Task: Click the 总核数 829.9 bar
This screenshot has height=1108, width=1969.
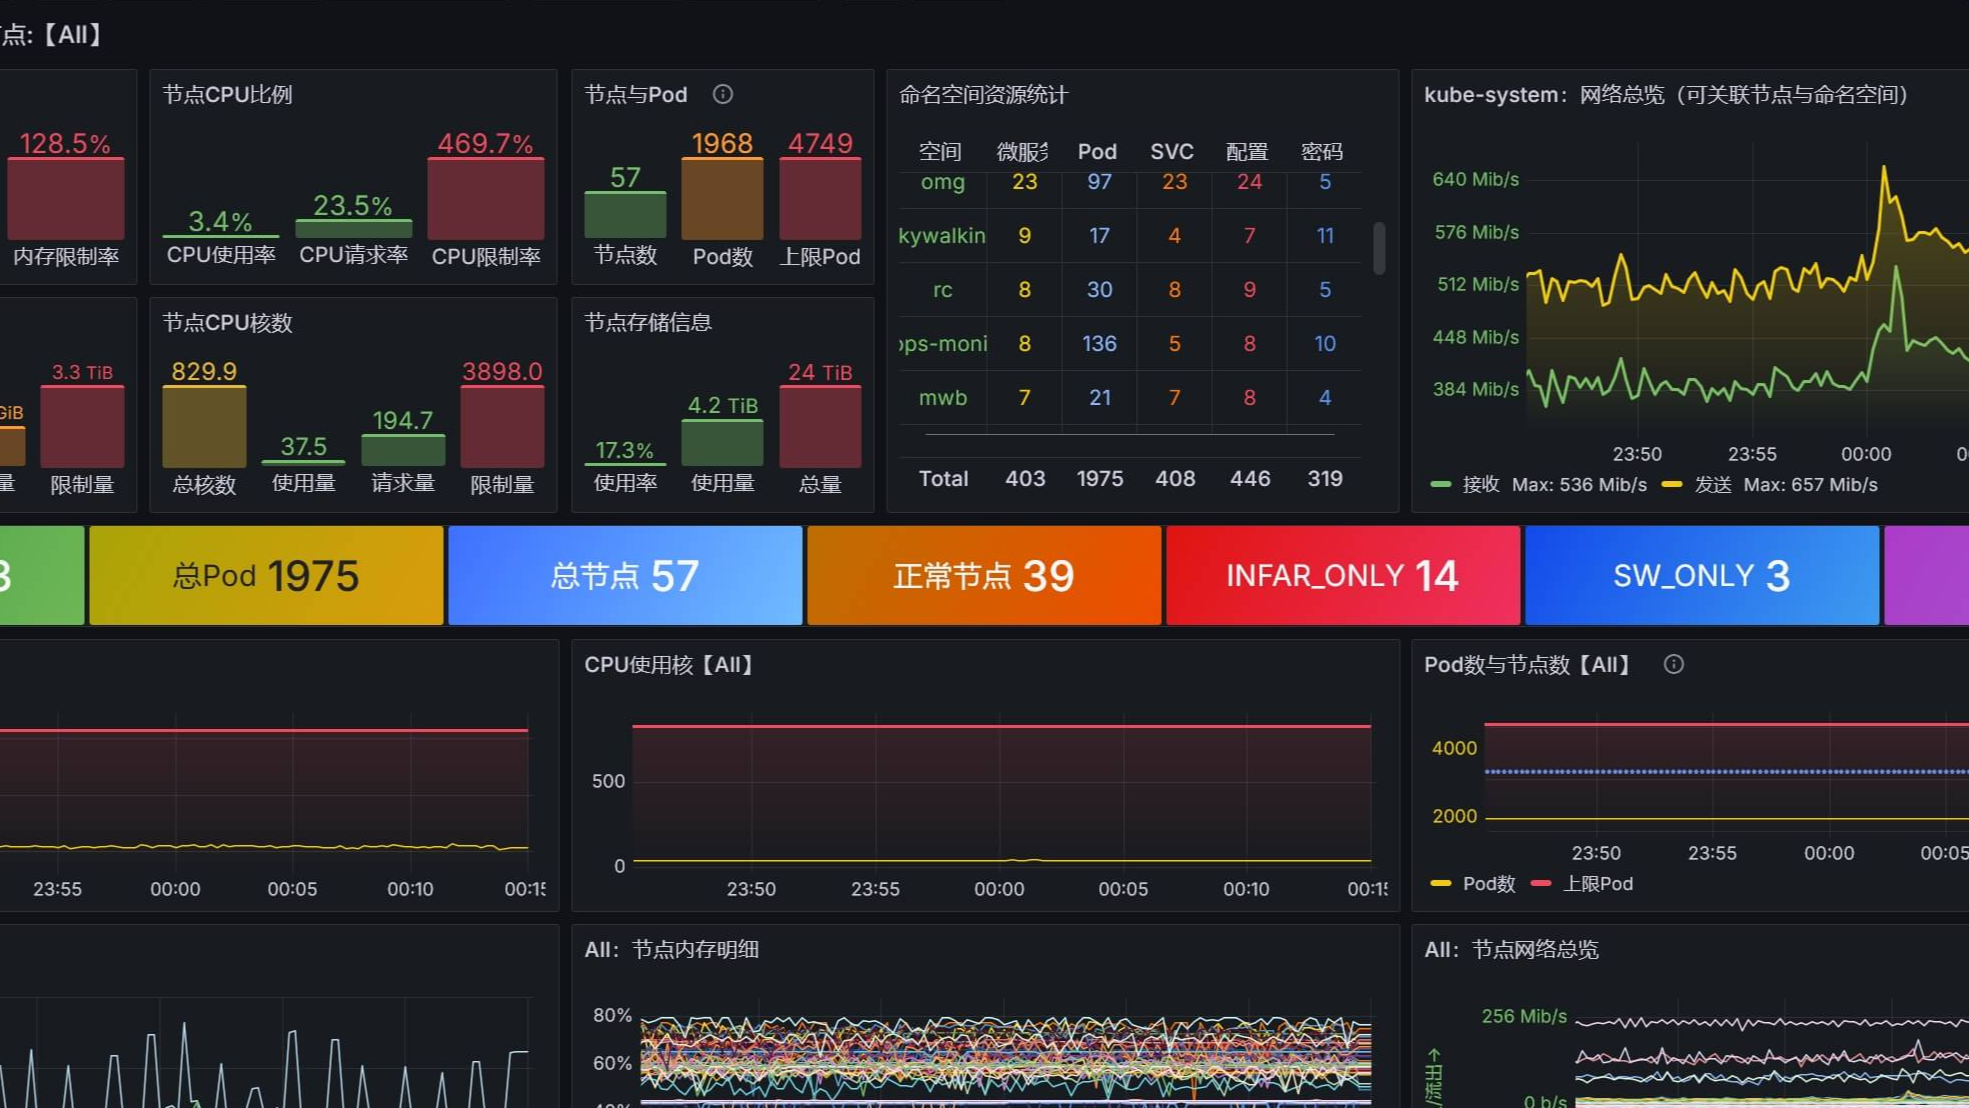Action: [x=204, y=426]
